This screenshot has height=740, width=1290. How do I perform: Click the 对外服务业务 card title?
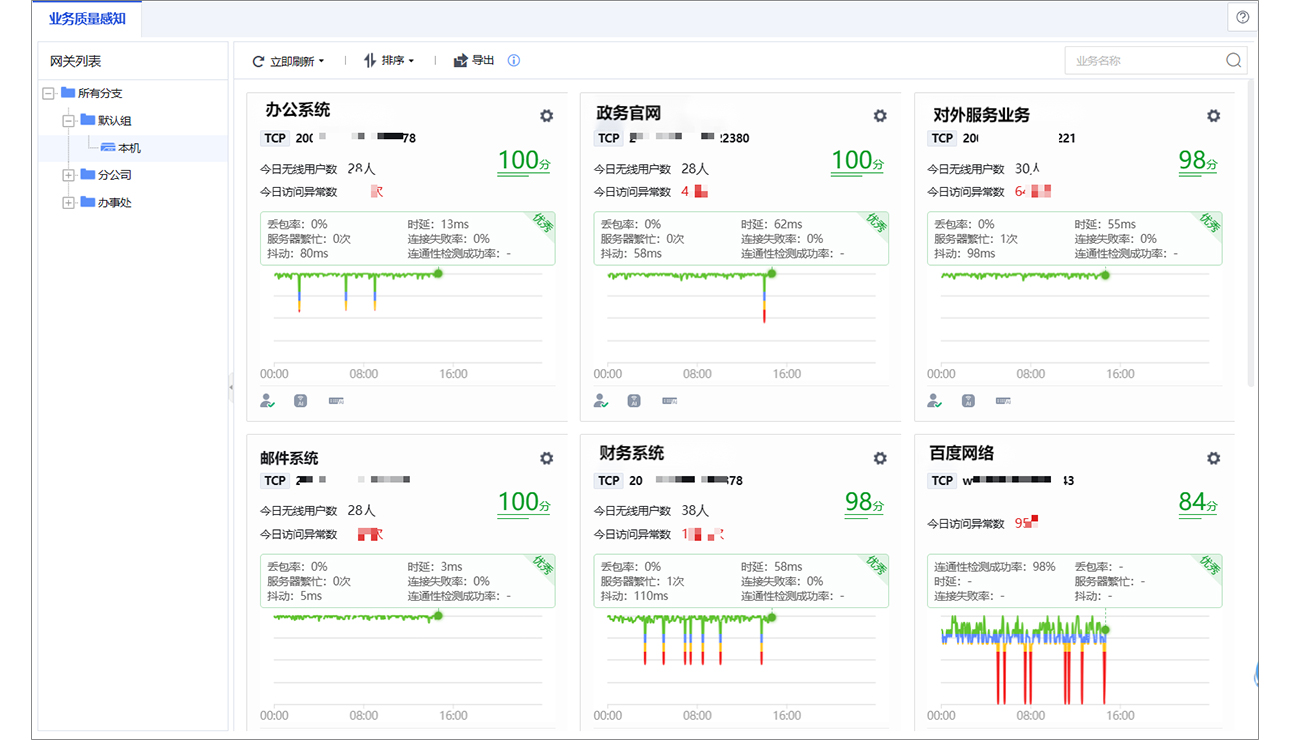pyautogui.click(x=981, y=115)
